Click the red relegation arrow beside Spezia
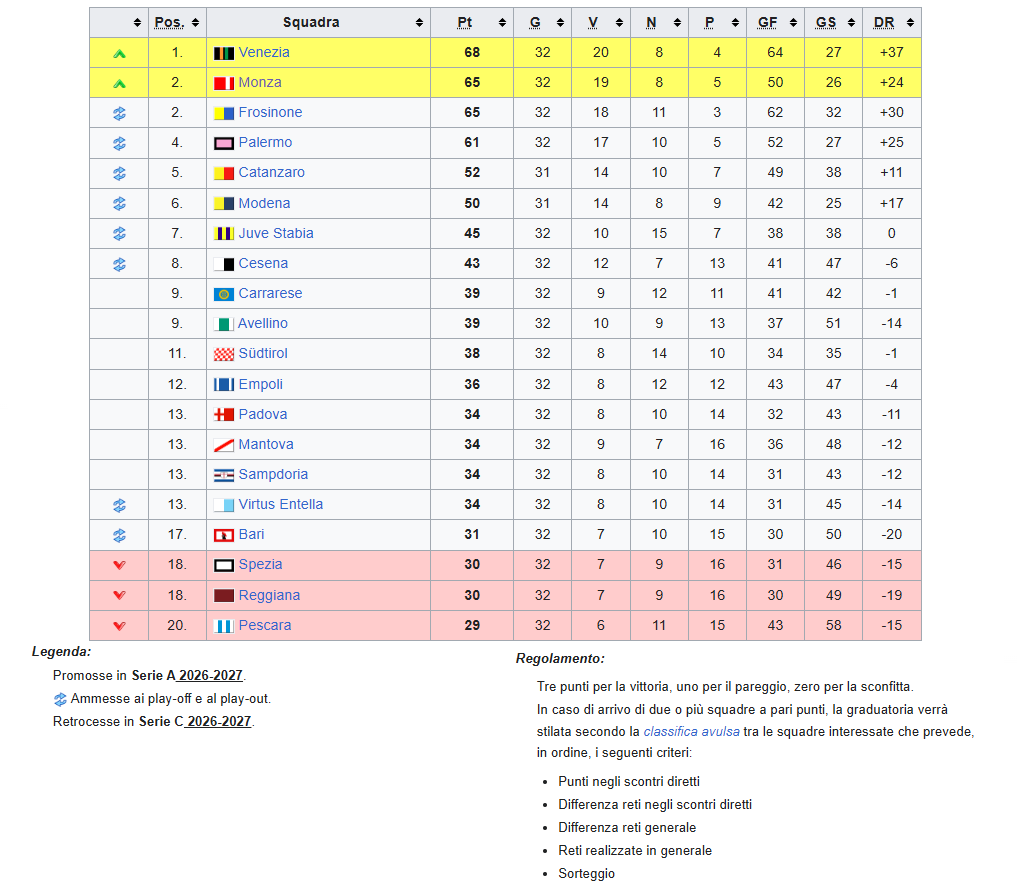Screen dimensions: 1017x887 [119, 565]
